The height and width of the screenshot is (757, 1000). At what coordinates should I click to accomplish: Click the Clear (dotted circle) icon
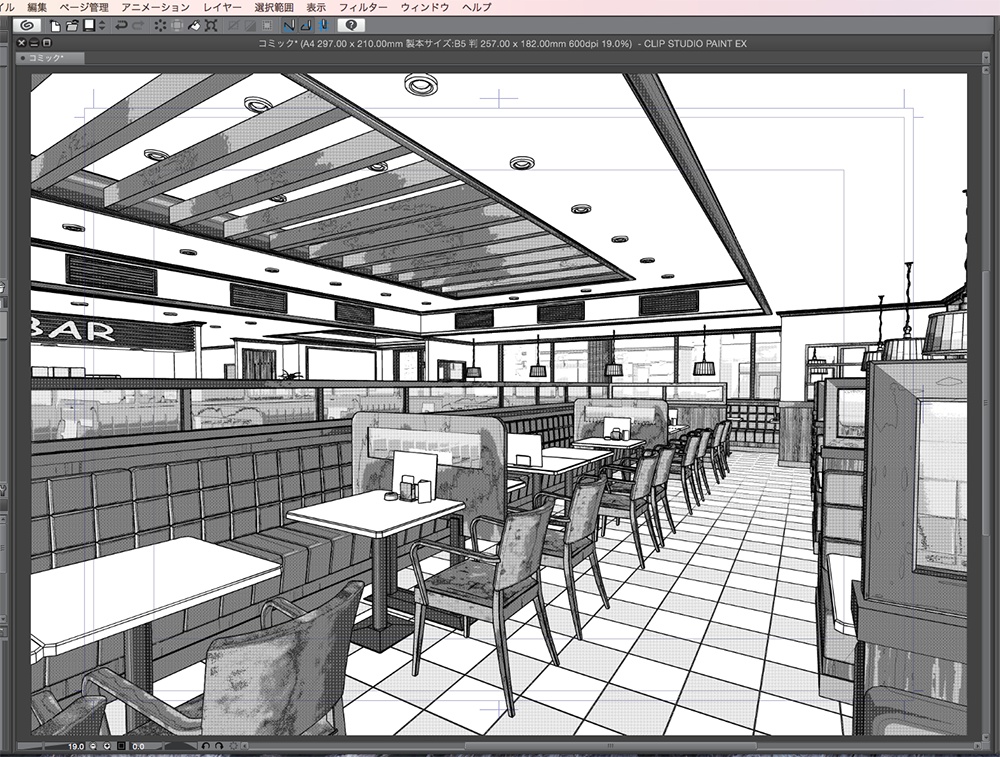160,26
